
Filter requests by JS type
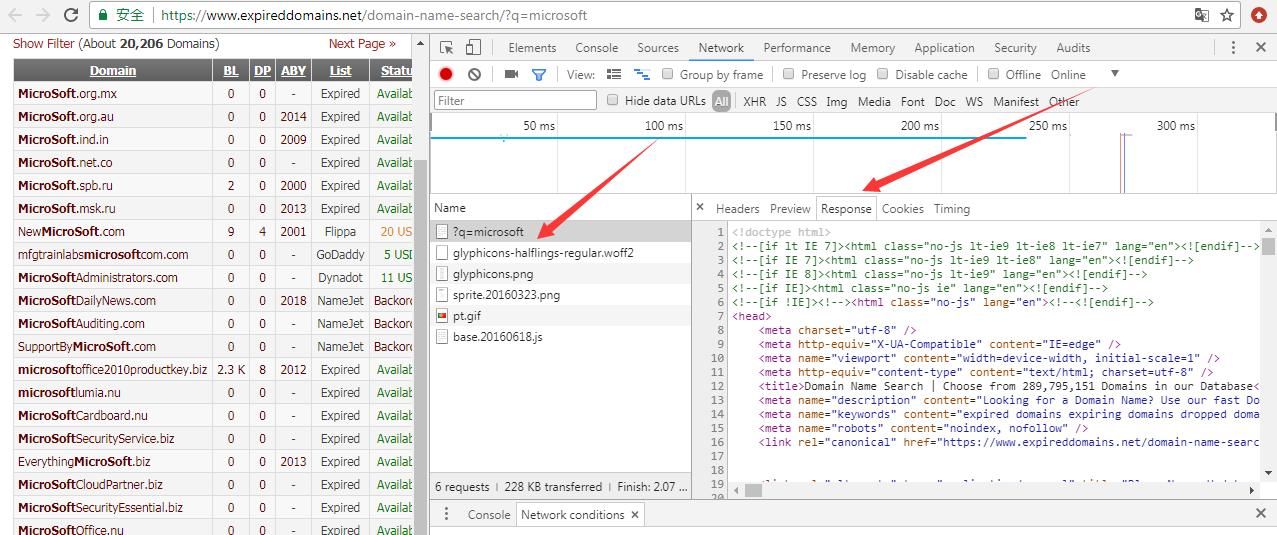pyautogui.click(x=781, y=101)
